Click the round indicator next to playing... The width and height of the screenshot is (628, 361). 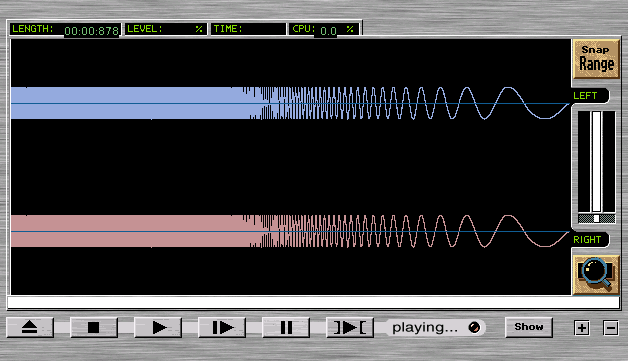[474, 327]
